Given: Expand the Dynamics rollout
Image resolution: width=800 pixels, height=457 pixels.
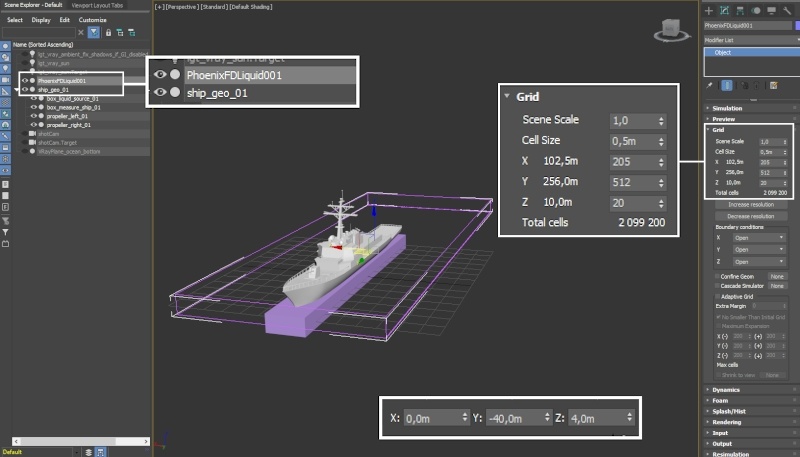Looking at the screenshot, I should click(x=751, y=390).
